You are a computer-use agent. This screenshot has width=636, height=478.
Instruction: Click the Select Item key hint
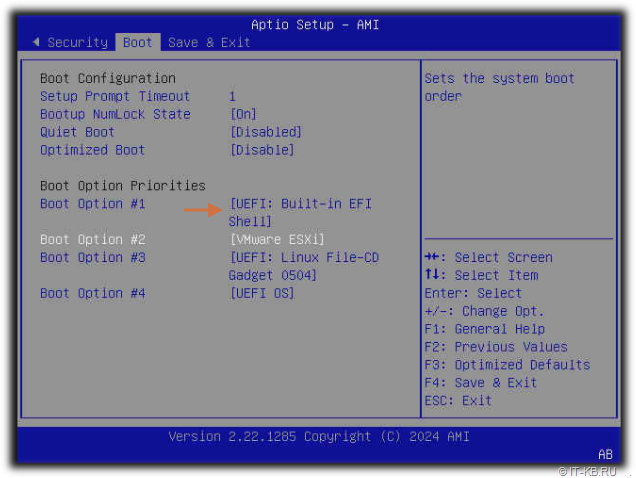coord(481,275)
